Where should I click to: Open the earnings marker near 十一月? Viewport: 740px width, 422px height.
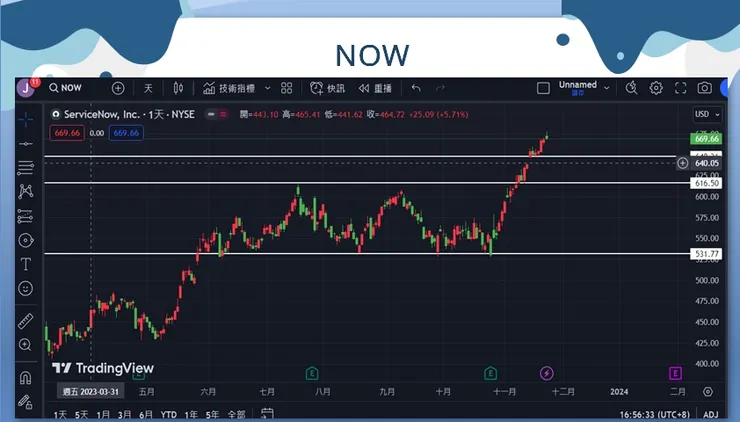490,373
